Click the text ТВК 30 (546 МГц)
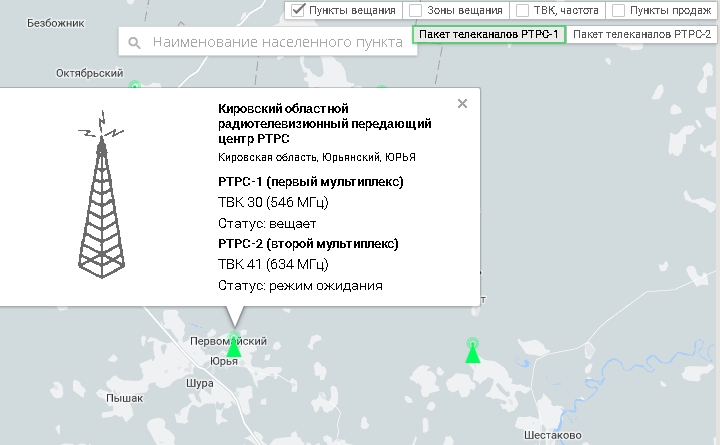 (x=273, y=202)
